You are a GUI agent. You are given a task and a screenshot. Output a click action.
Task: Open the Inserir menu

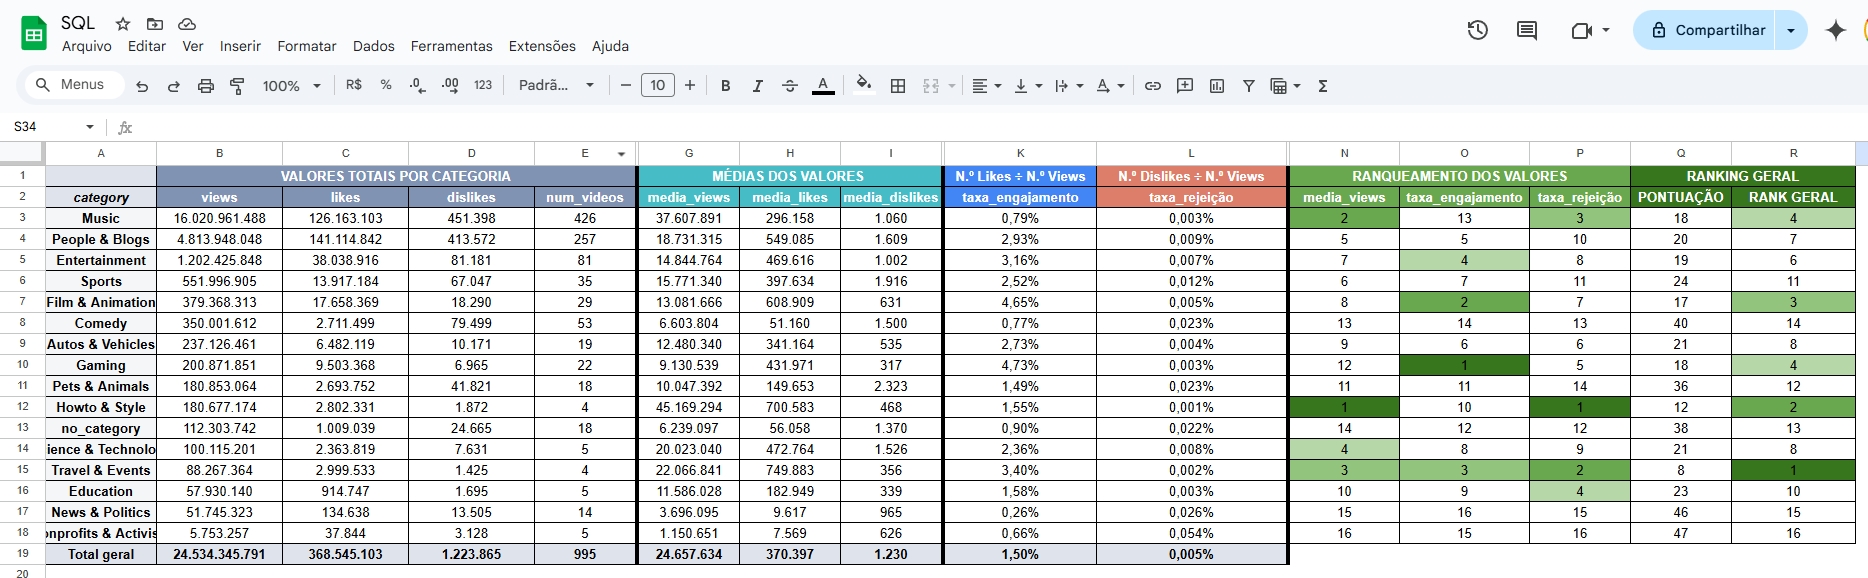[x=240, y=46]
